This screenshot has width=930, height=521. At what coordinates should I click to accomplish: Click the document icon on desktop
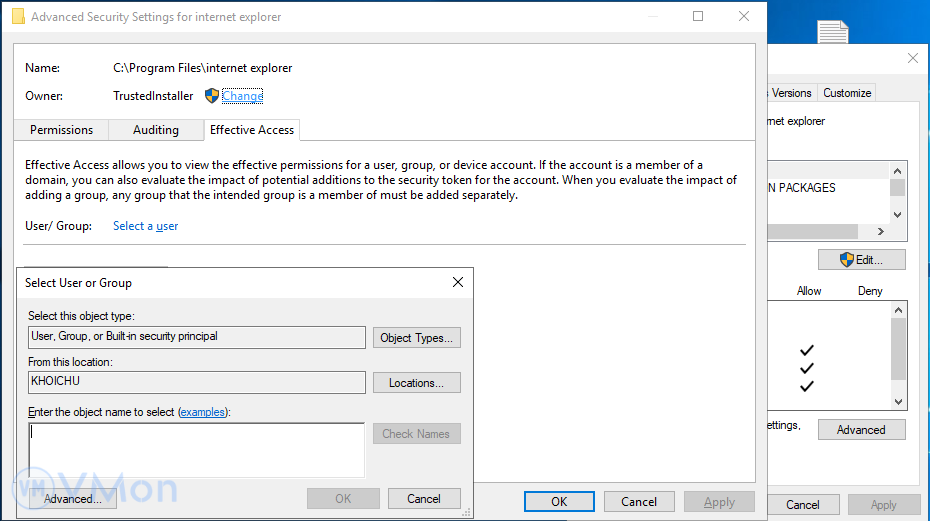tap(832, 32)
